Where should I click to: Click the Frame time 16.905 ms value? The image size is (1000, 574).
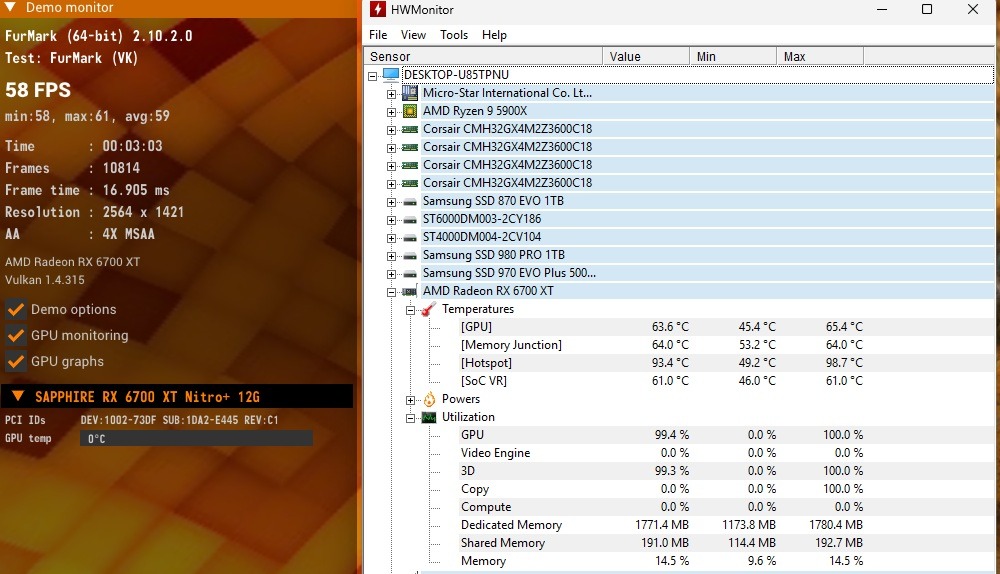pyautogui.click(x=136, y=190)
